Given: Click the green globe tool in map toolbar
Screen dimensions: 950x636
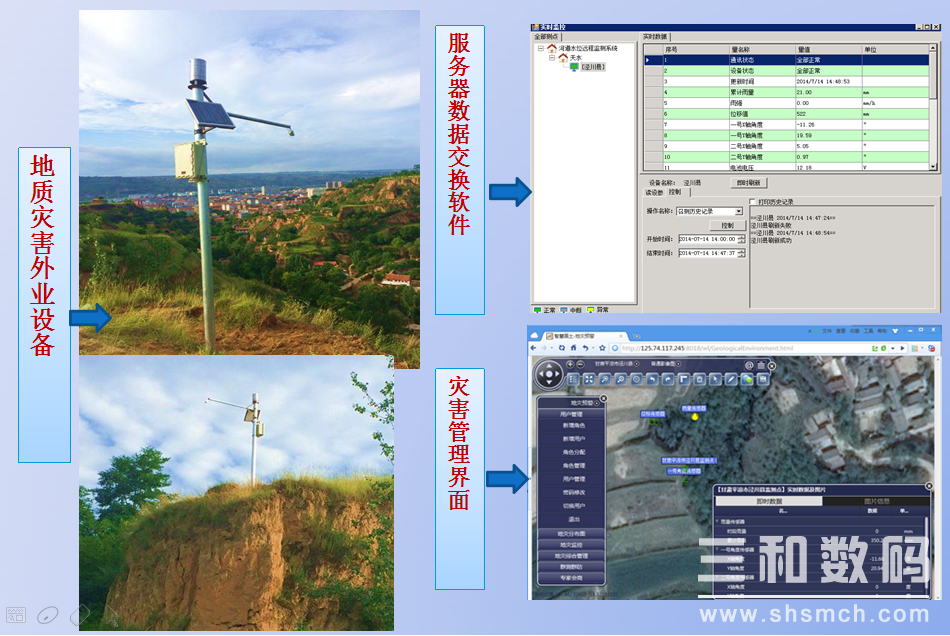Looking at the screenshot, I should pos(747,379).
